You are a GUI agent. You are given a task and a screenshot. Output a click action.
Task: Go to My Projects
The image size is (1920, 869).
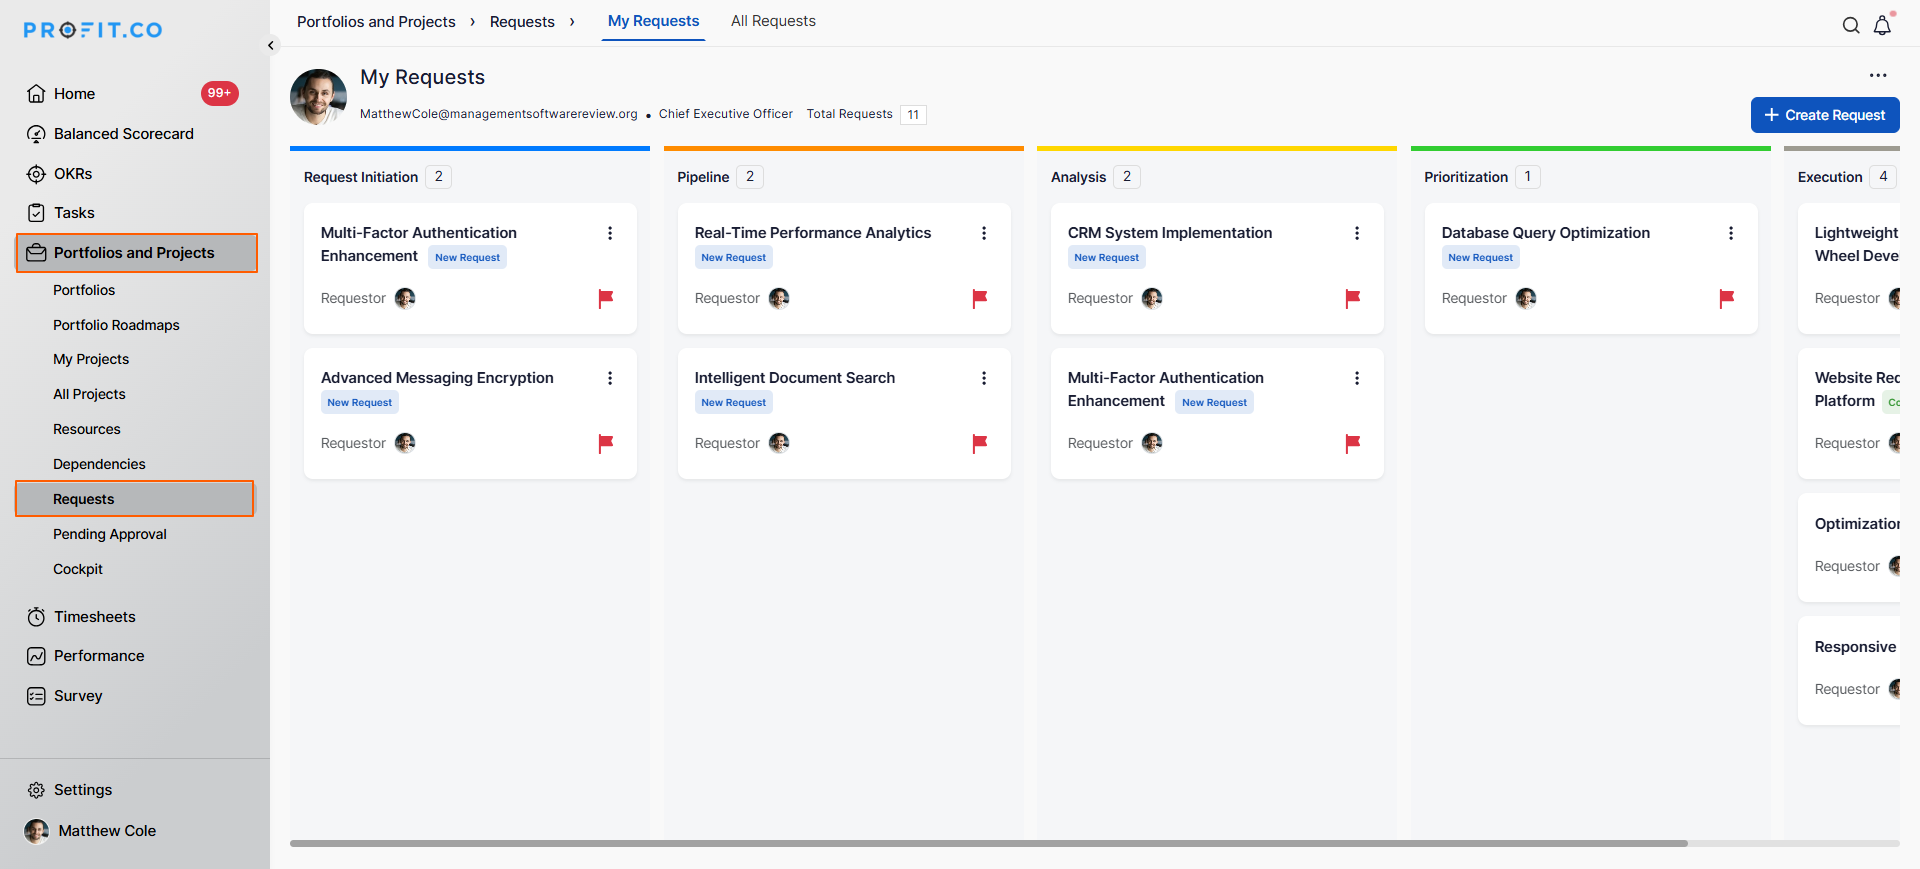(91, 359)
